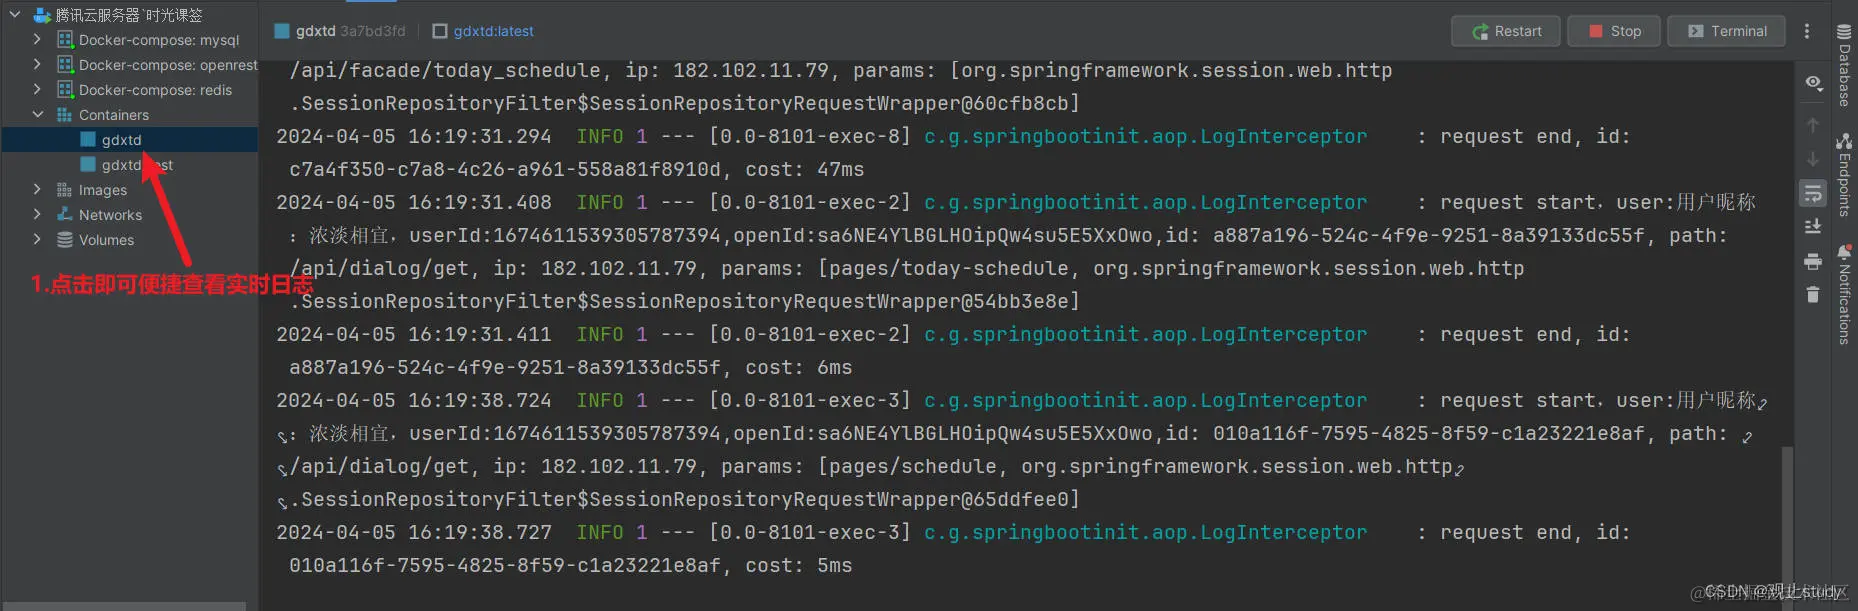Expand the Volumes node

point(37,239)
